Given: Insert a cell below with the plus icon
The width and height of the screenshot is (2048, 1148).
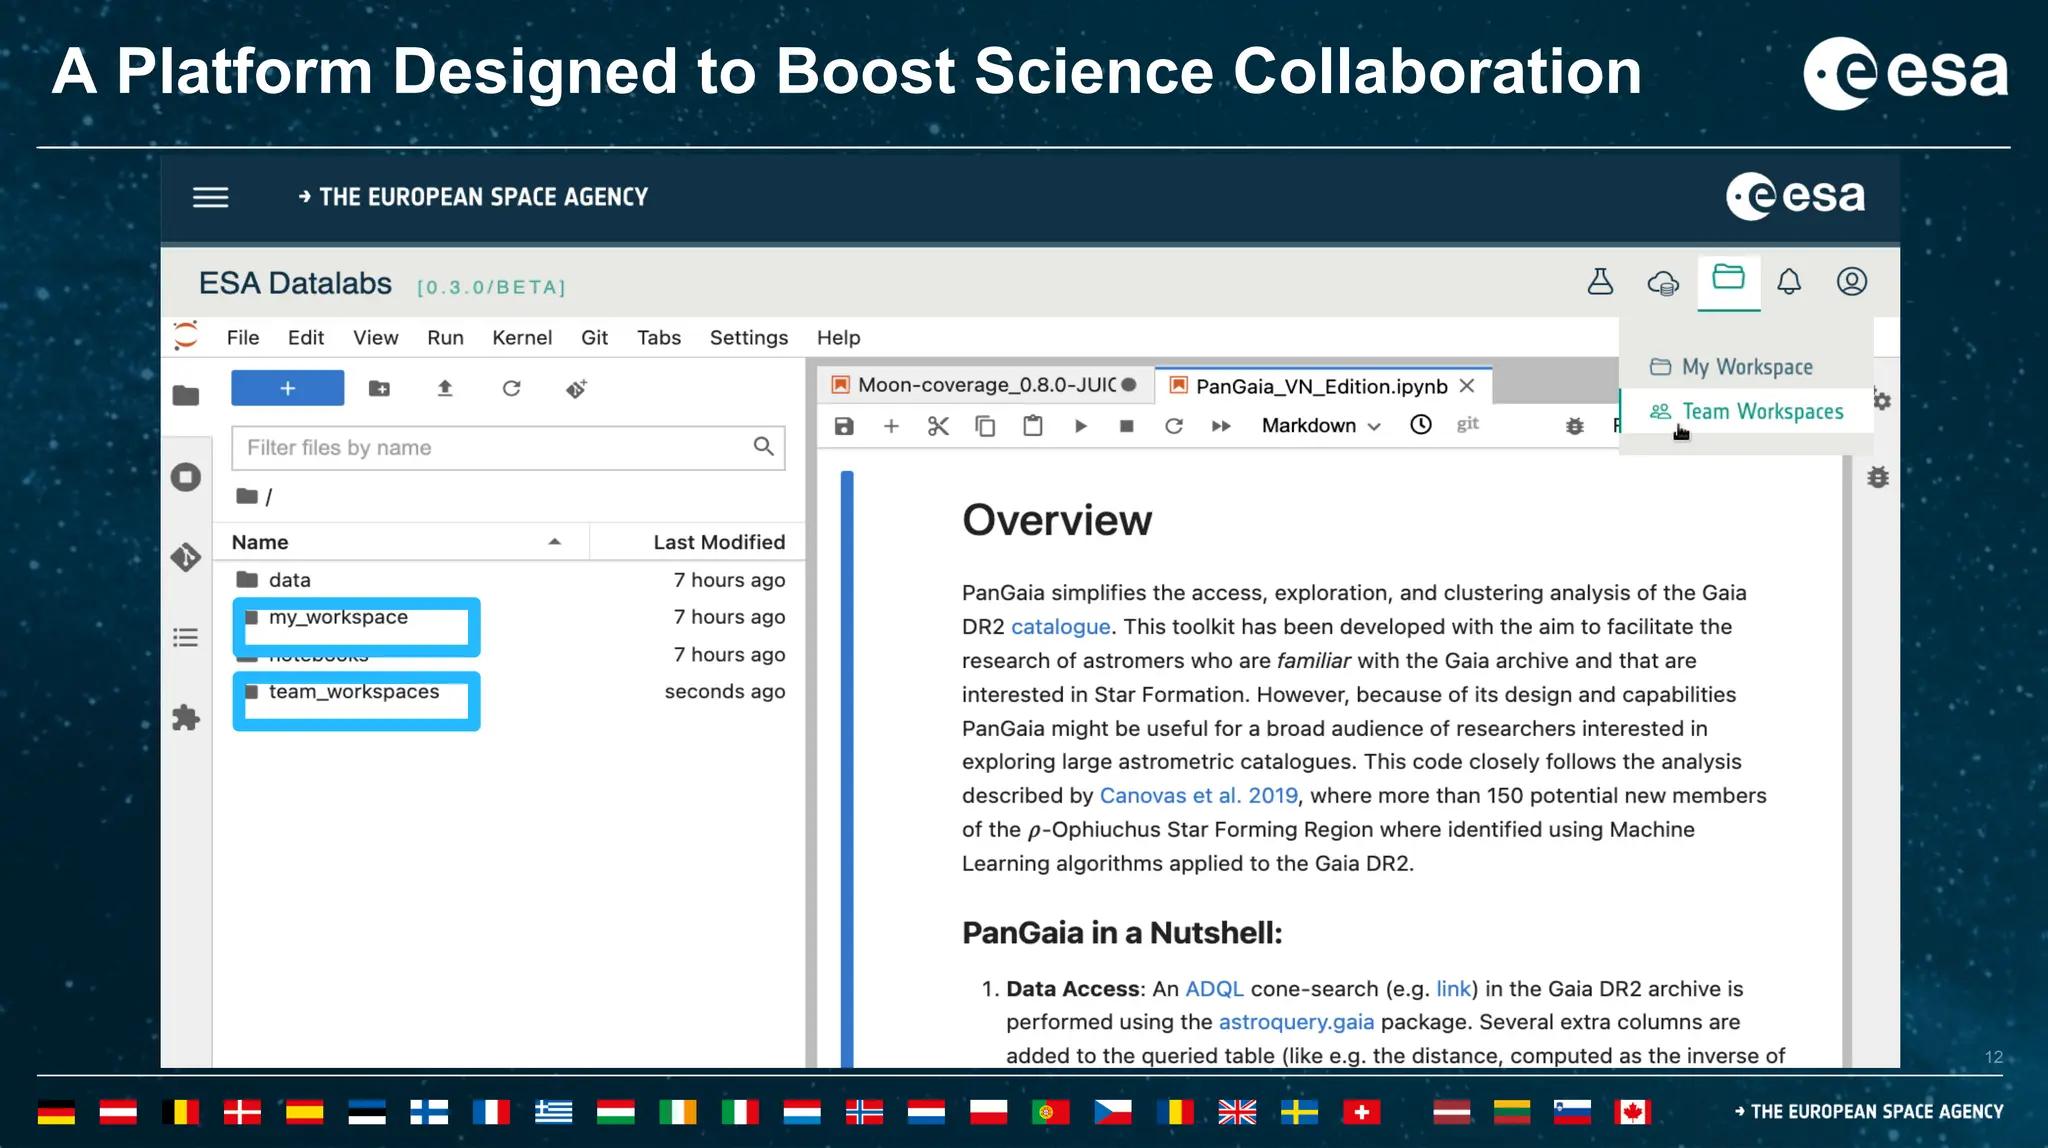Looking at the screenshot, I should pos(891,426).
